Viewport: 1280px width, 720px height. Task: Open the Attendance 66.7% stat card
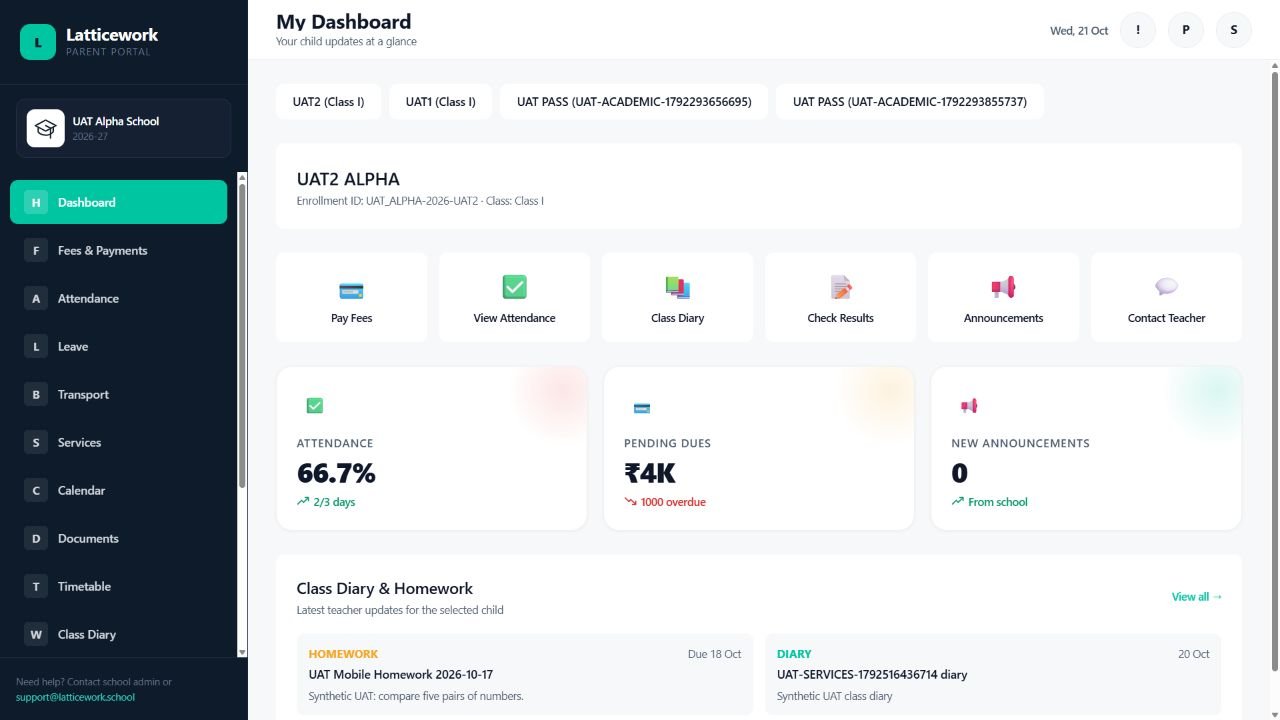pyautogui.click(x=432, y=448)
